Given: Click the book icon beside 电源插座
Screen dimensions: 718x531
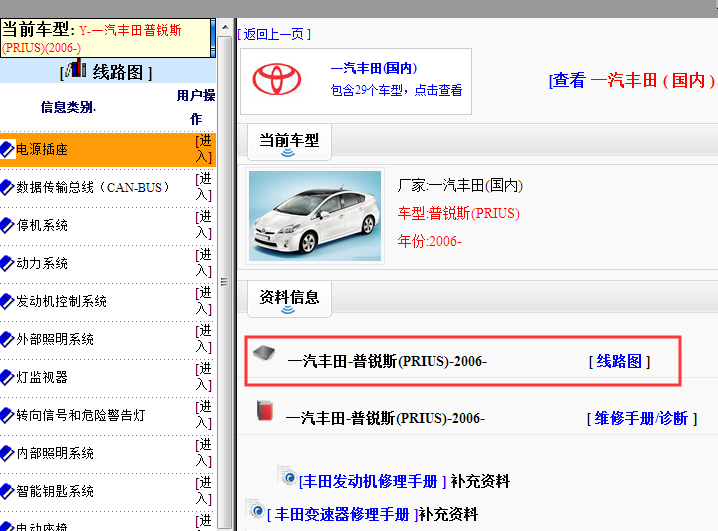Looking at the screenshot, I should (7, 149).
